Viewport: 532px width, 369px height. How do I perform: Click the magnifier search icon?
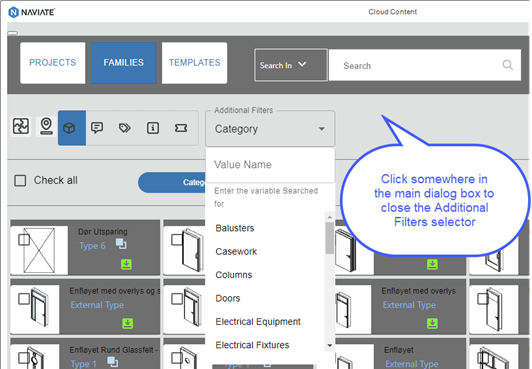pyautogui.click(x=508, y=65)
